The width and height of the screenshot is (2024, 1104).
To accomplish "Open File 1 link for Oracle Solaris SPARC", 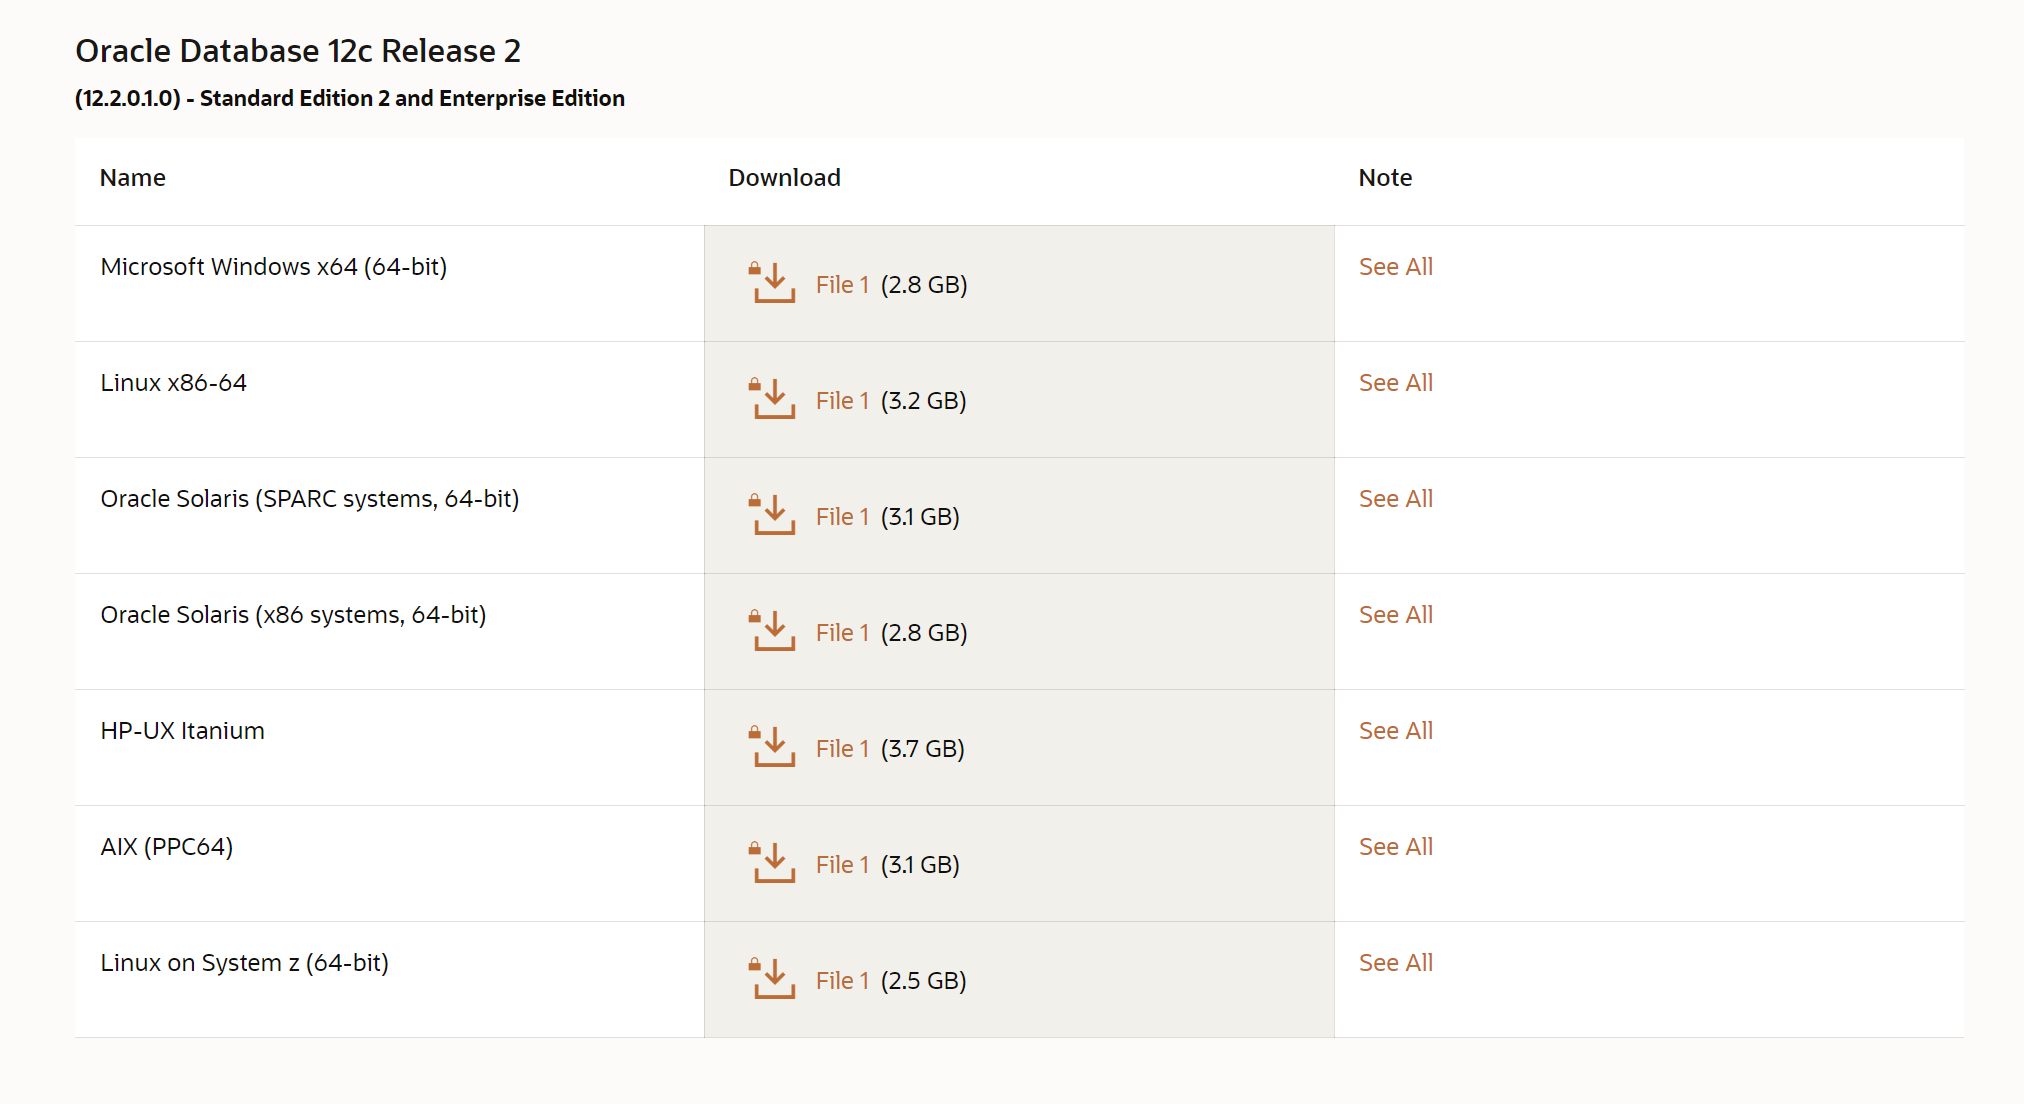I will [x=842, y=517].
